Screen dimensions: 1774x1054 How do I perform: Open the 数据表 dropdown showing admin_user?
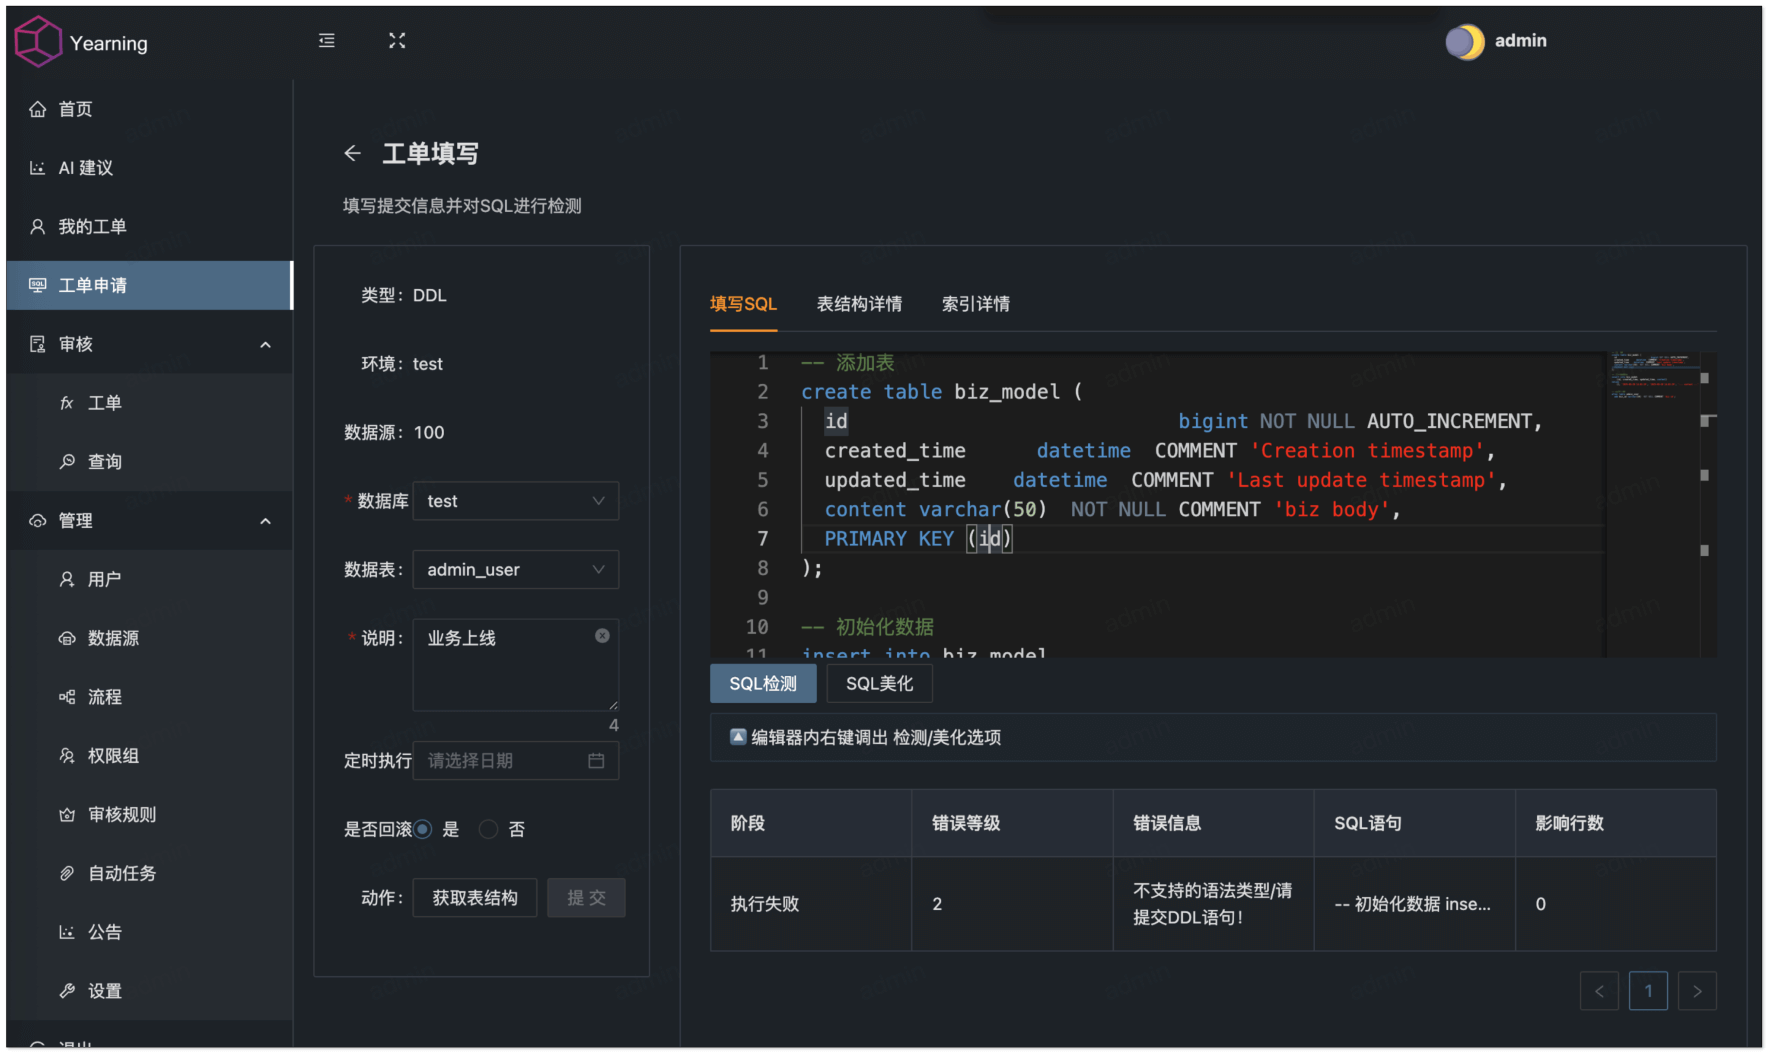point(515,569)
